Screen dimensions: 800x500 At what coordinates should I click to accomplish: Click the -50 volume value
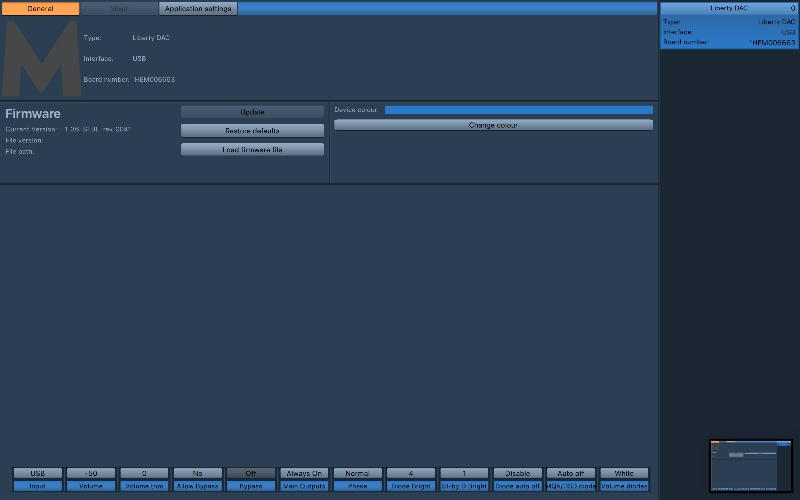(91, 473)
